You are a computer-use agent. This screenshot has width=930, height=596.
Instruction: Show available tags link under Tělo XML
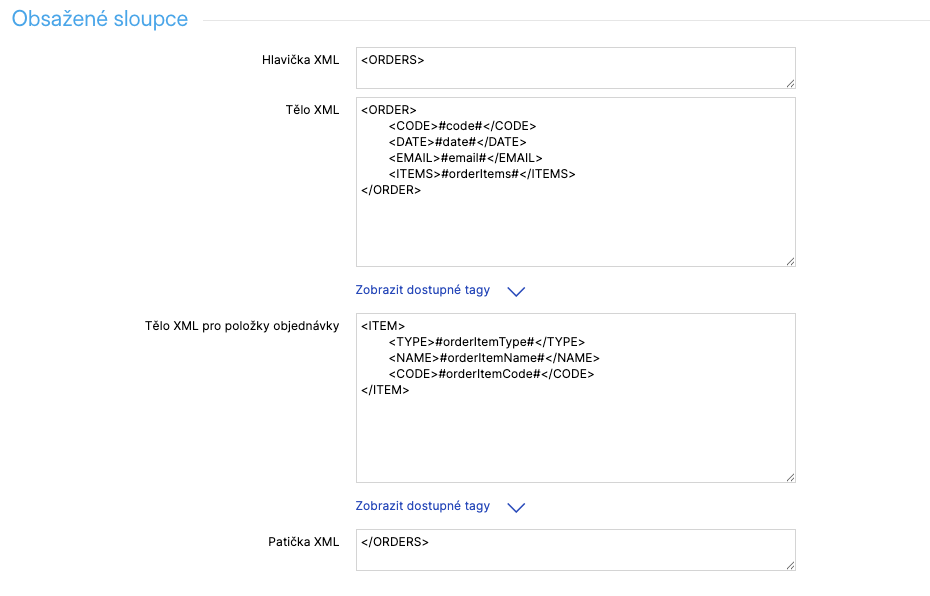423,290
